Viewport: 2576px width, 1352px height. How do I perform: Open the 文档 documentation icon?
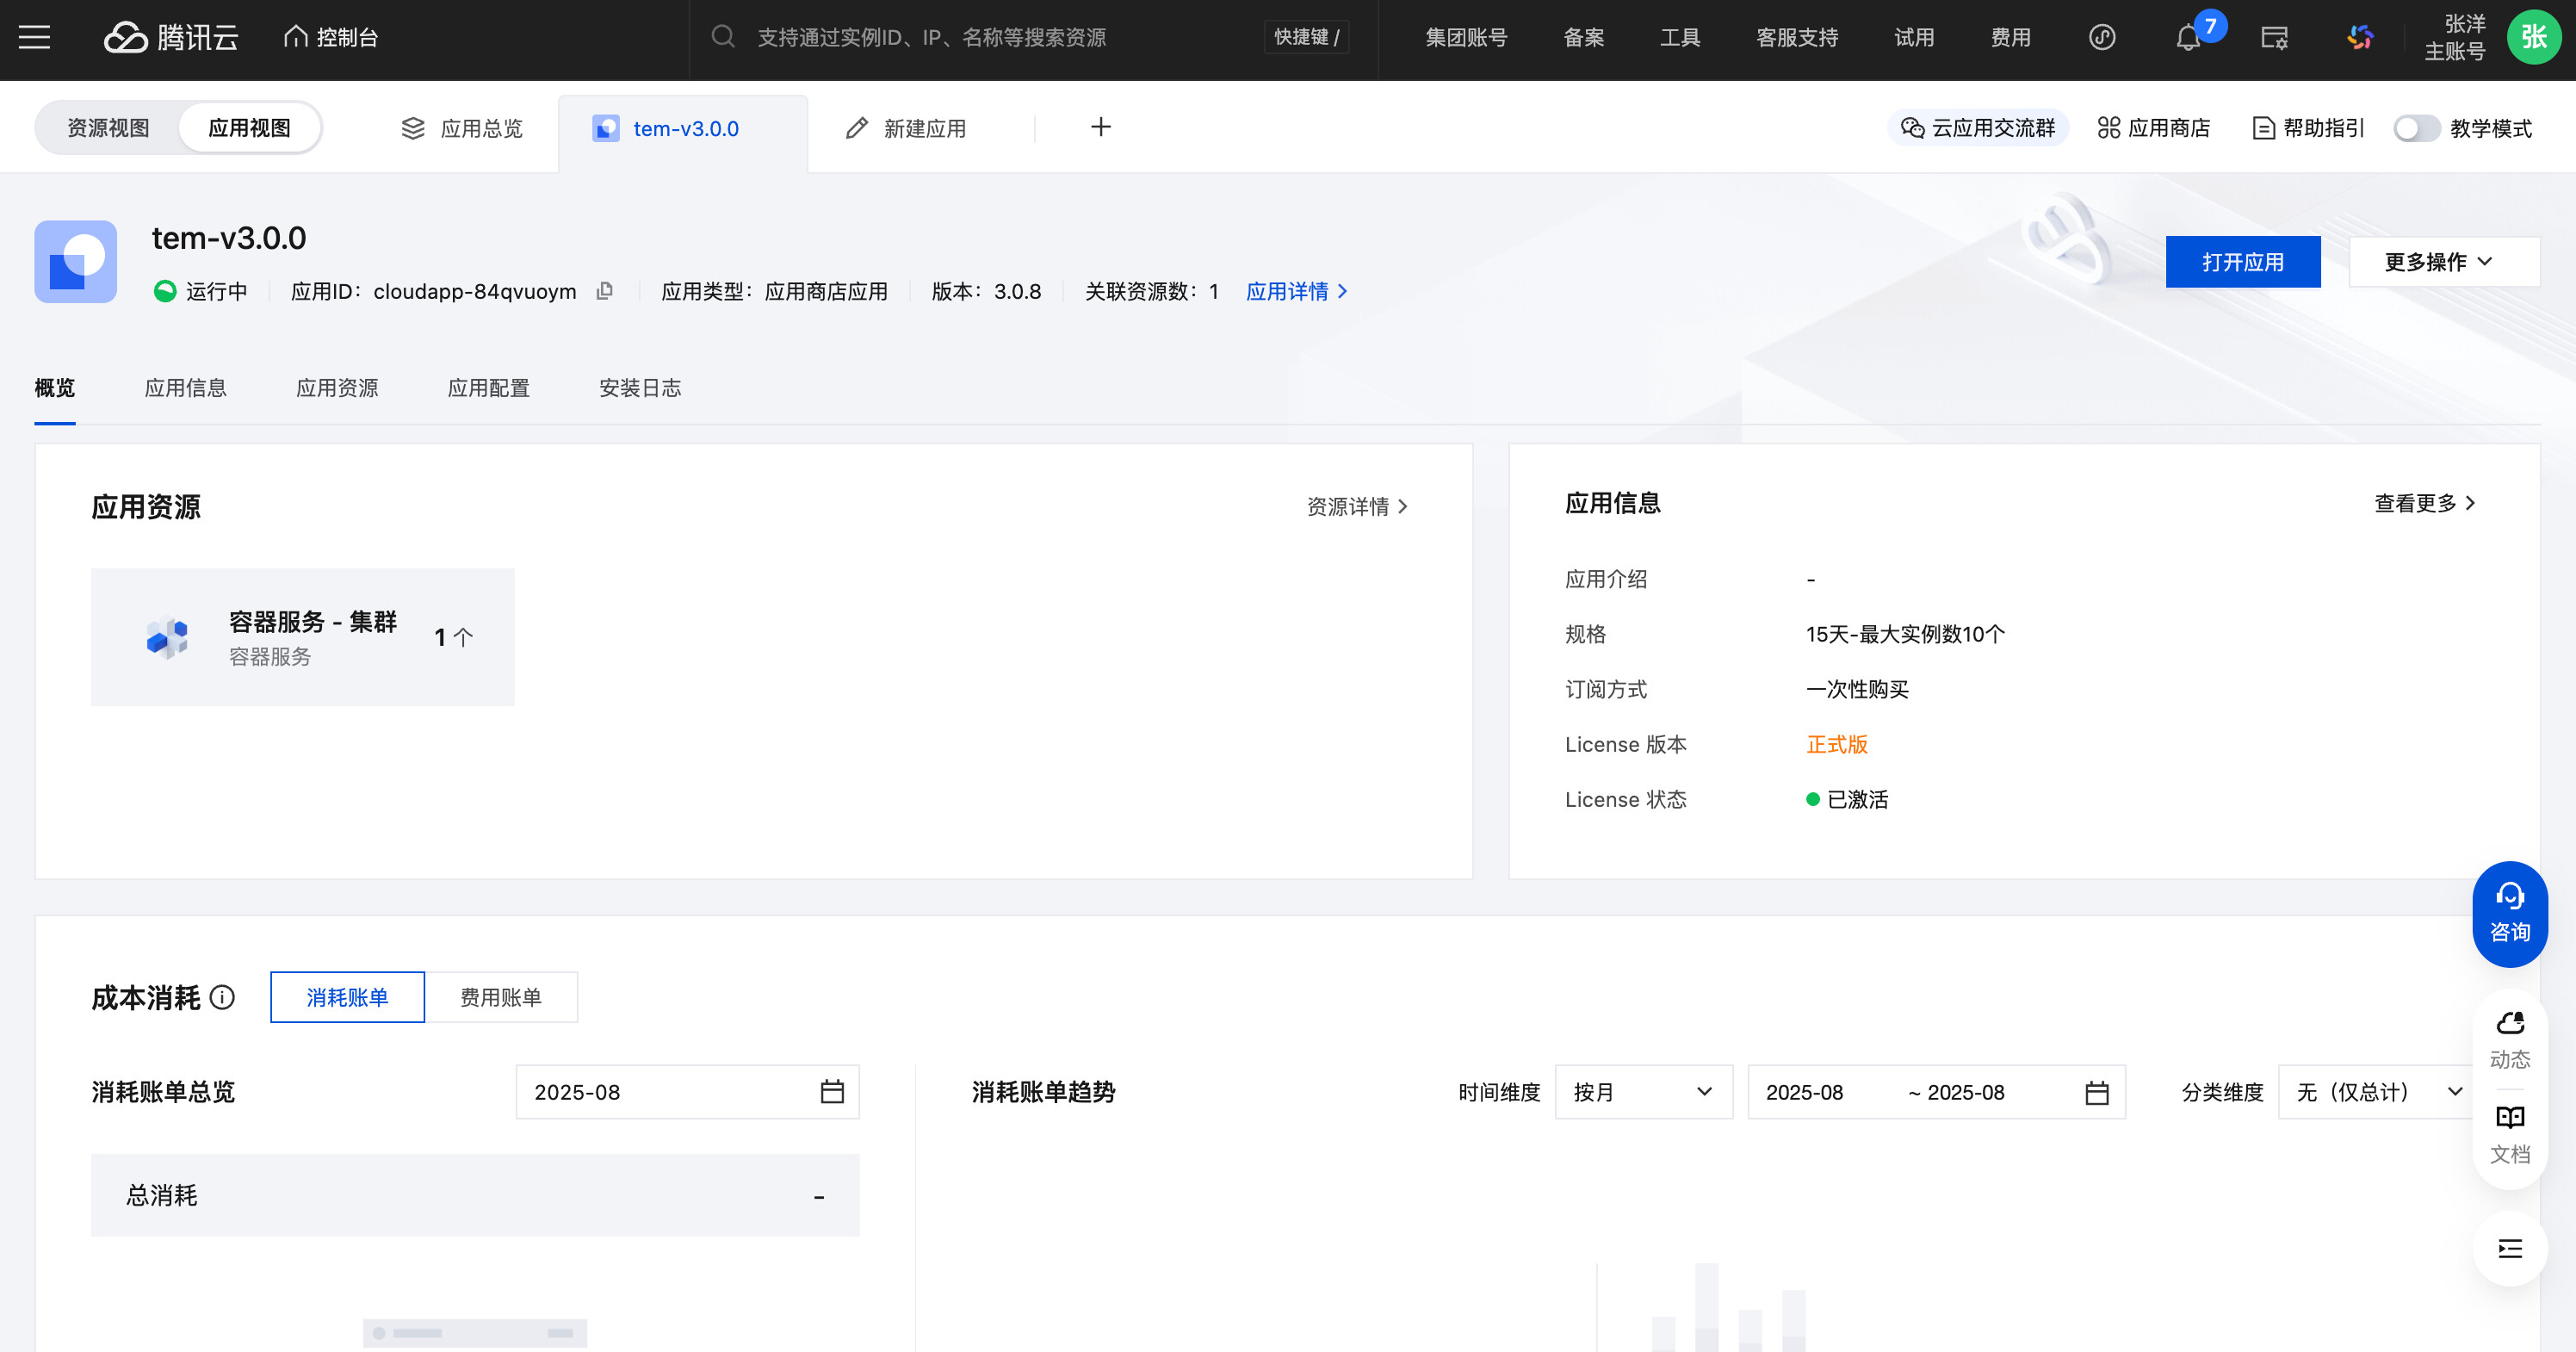tap(2509, 1134)
